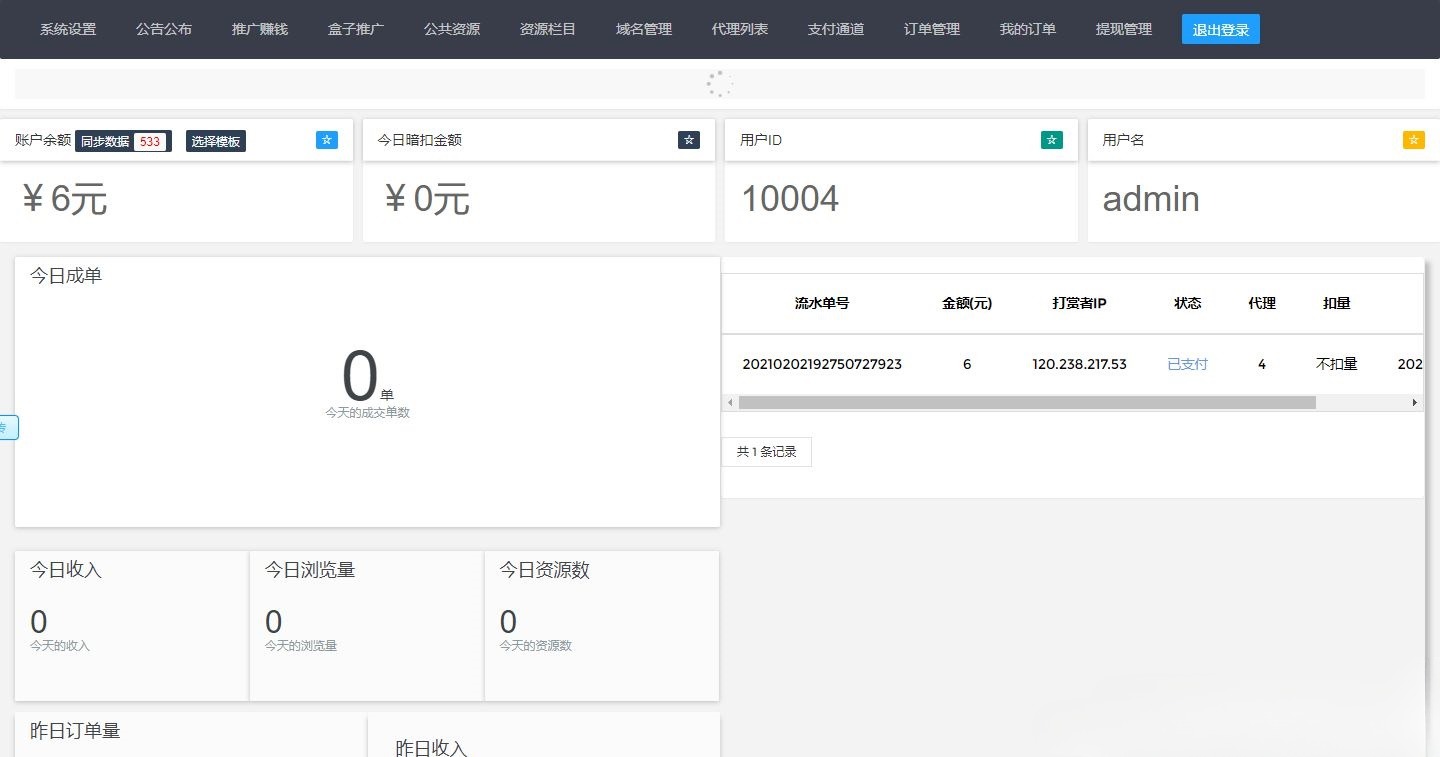Click the loading spinner area below the navbar
The width and height of the screenshot is (1440, 757).
718,84
